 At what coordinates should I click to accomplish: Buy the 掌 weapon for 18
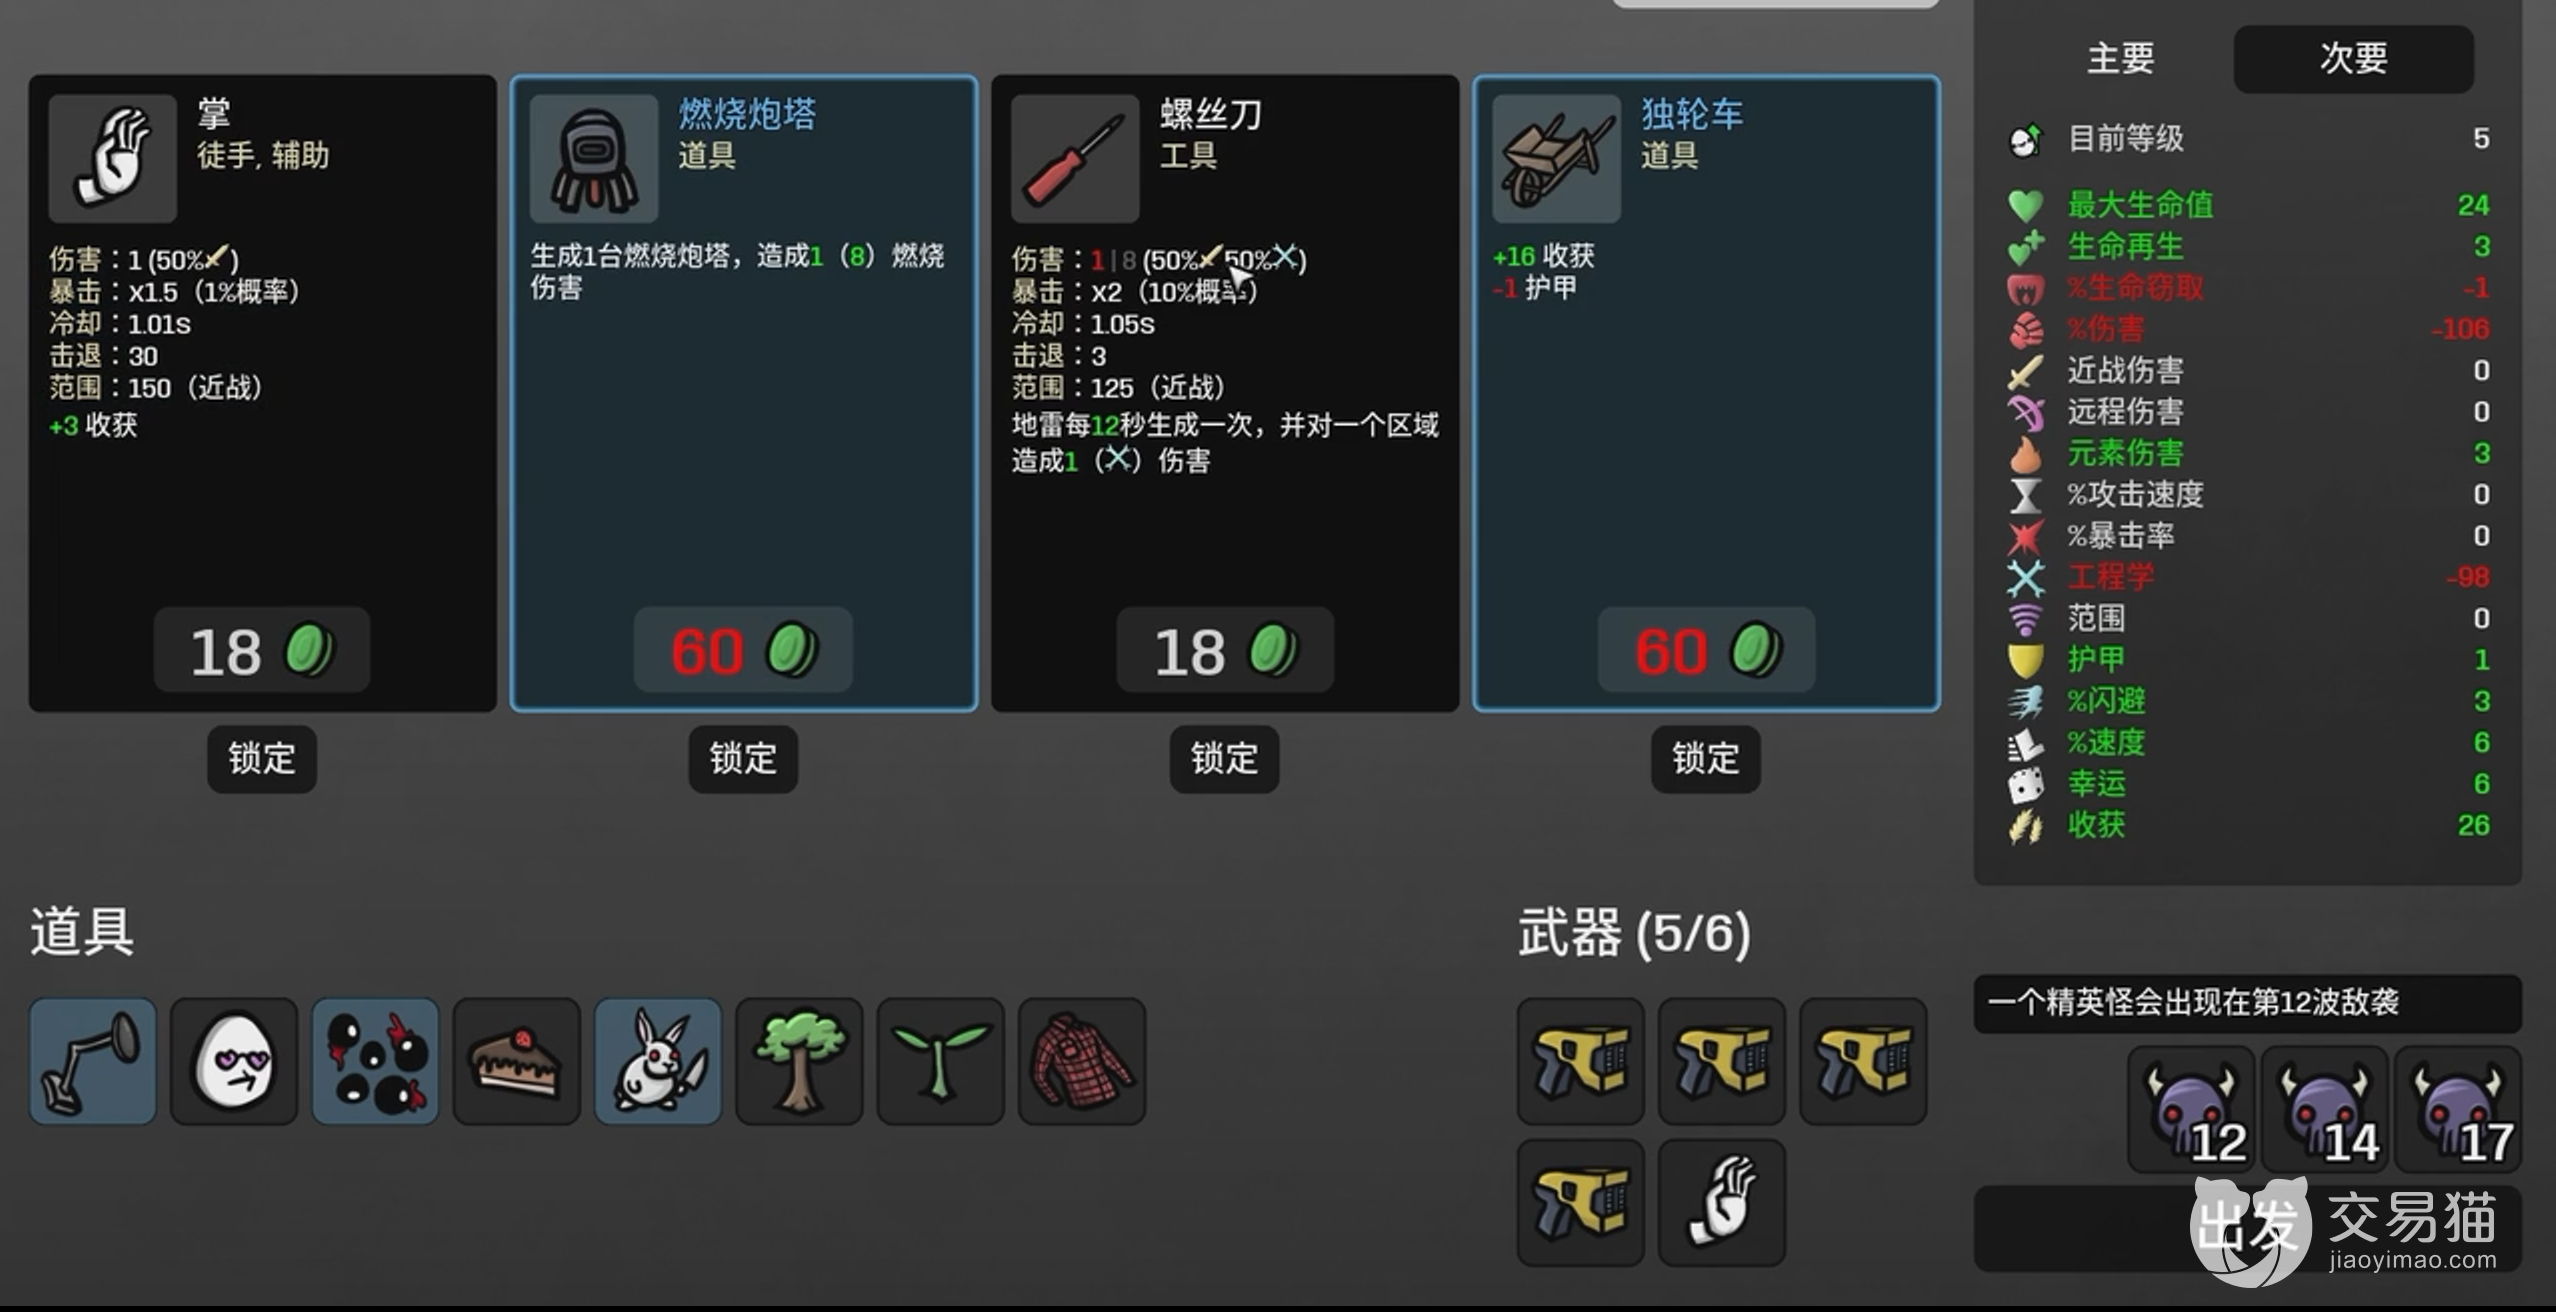[262, 650]
